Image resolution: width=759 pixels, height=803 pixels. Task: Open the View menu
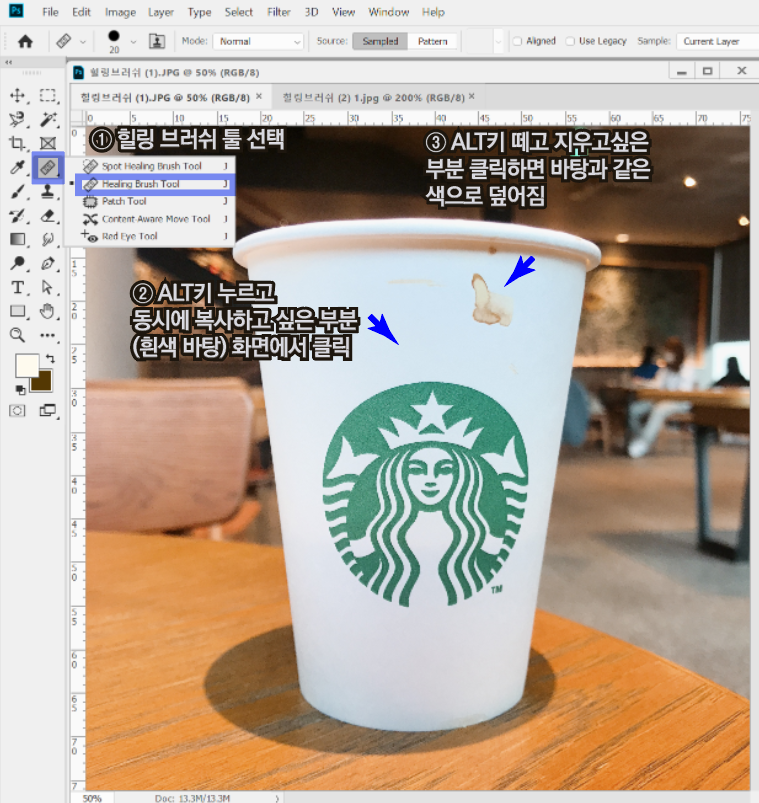[x=343, y=12]
